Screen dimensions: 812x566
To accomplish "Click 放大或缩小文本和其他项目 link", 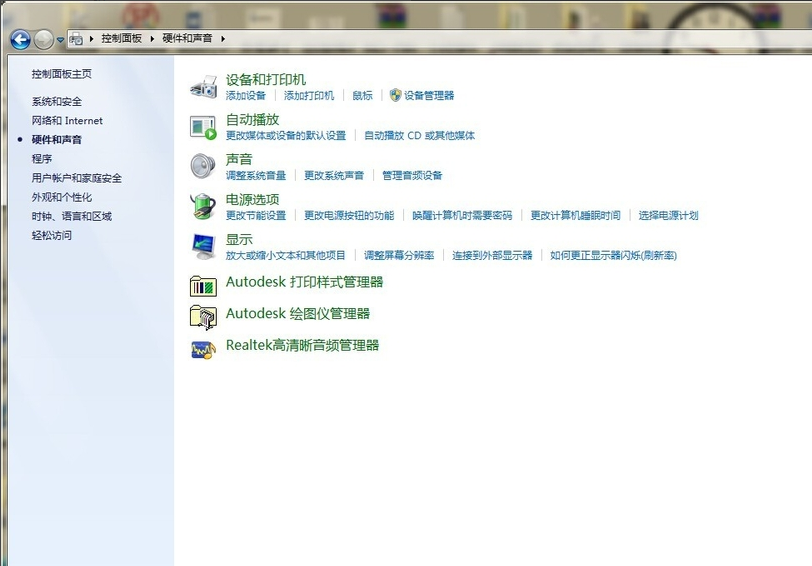I will 285,255.
